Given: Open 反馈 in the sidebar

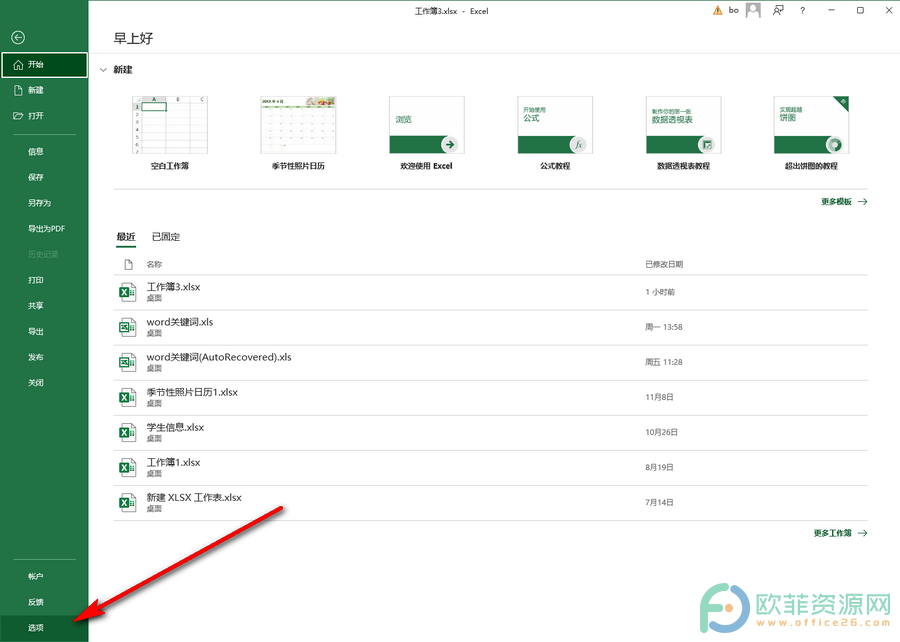Looking at the screenshot, I should pos(44,602).
